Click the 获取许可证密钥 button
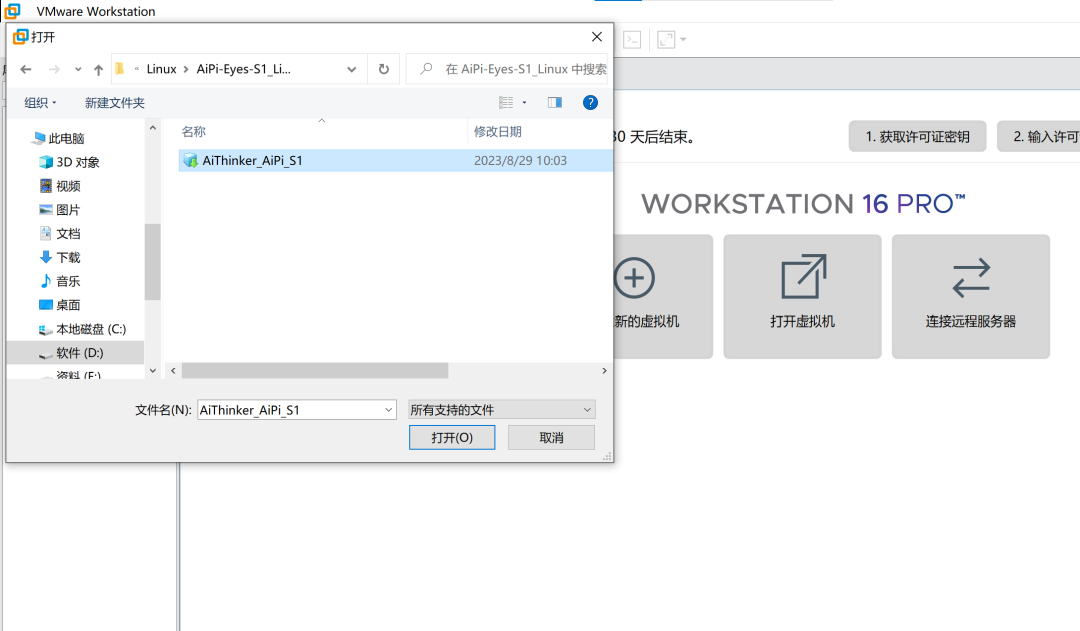Viewport: 1080px width, 631px height. click(917, 136)
